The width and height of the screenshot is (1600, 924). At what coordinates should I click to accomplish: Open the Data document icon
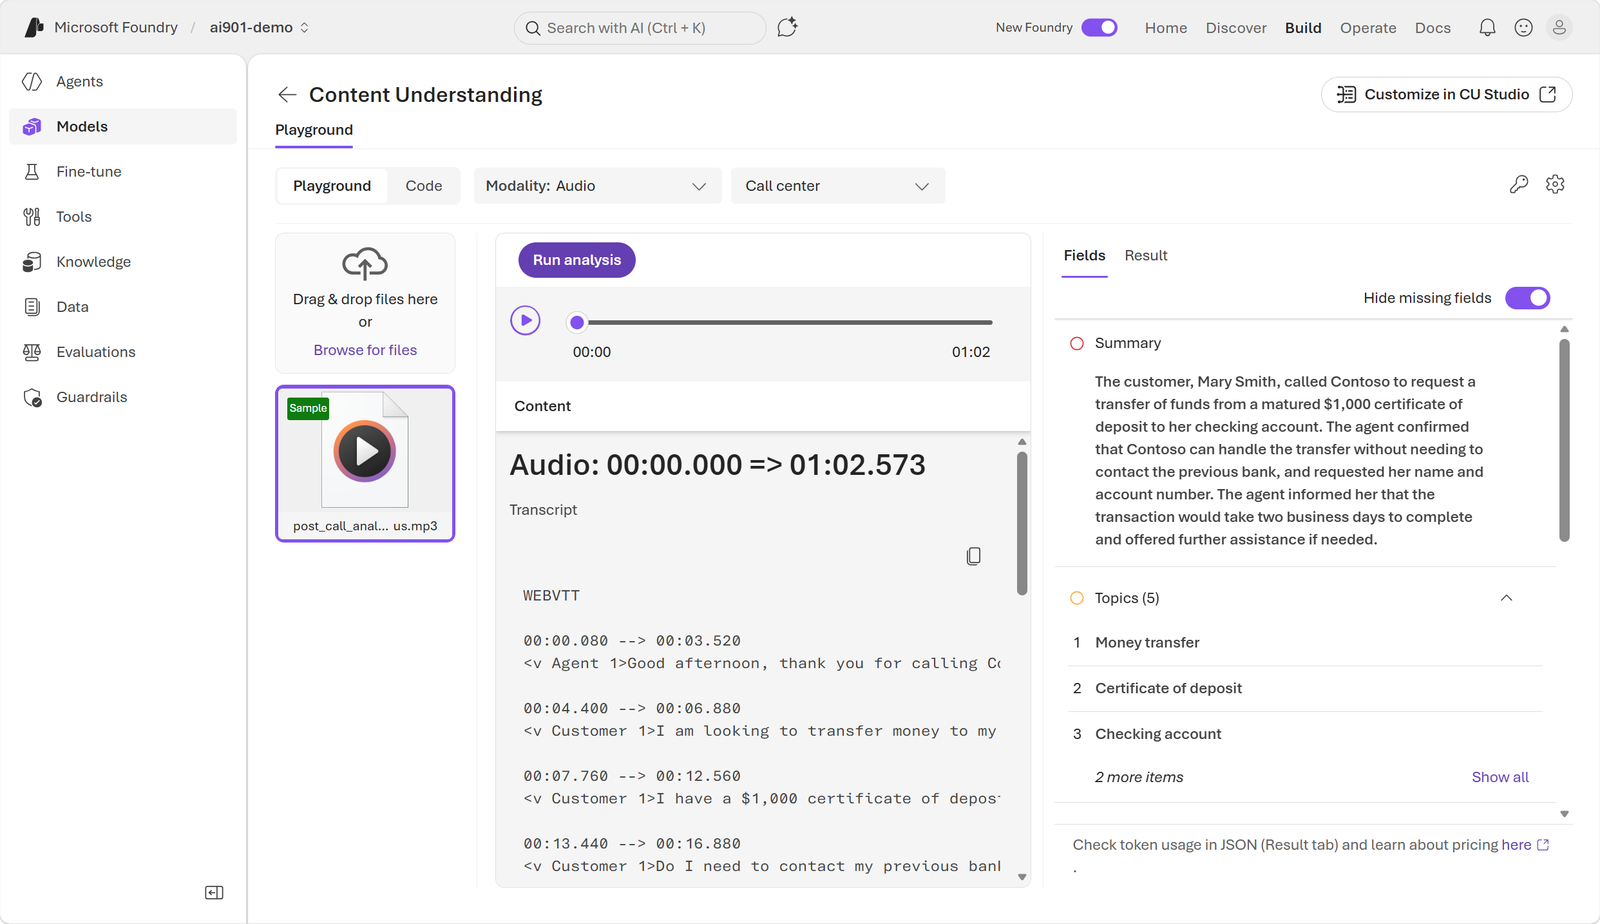pos(32,307)
